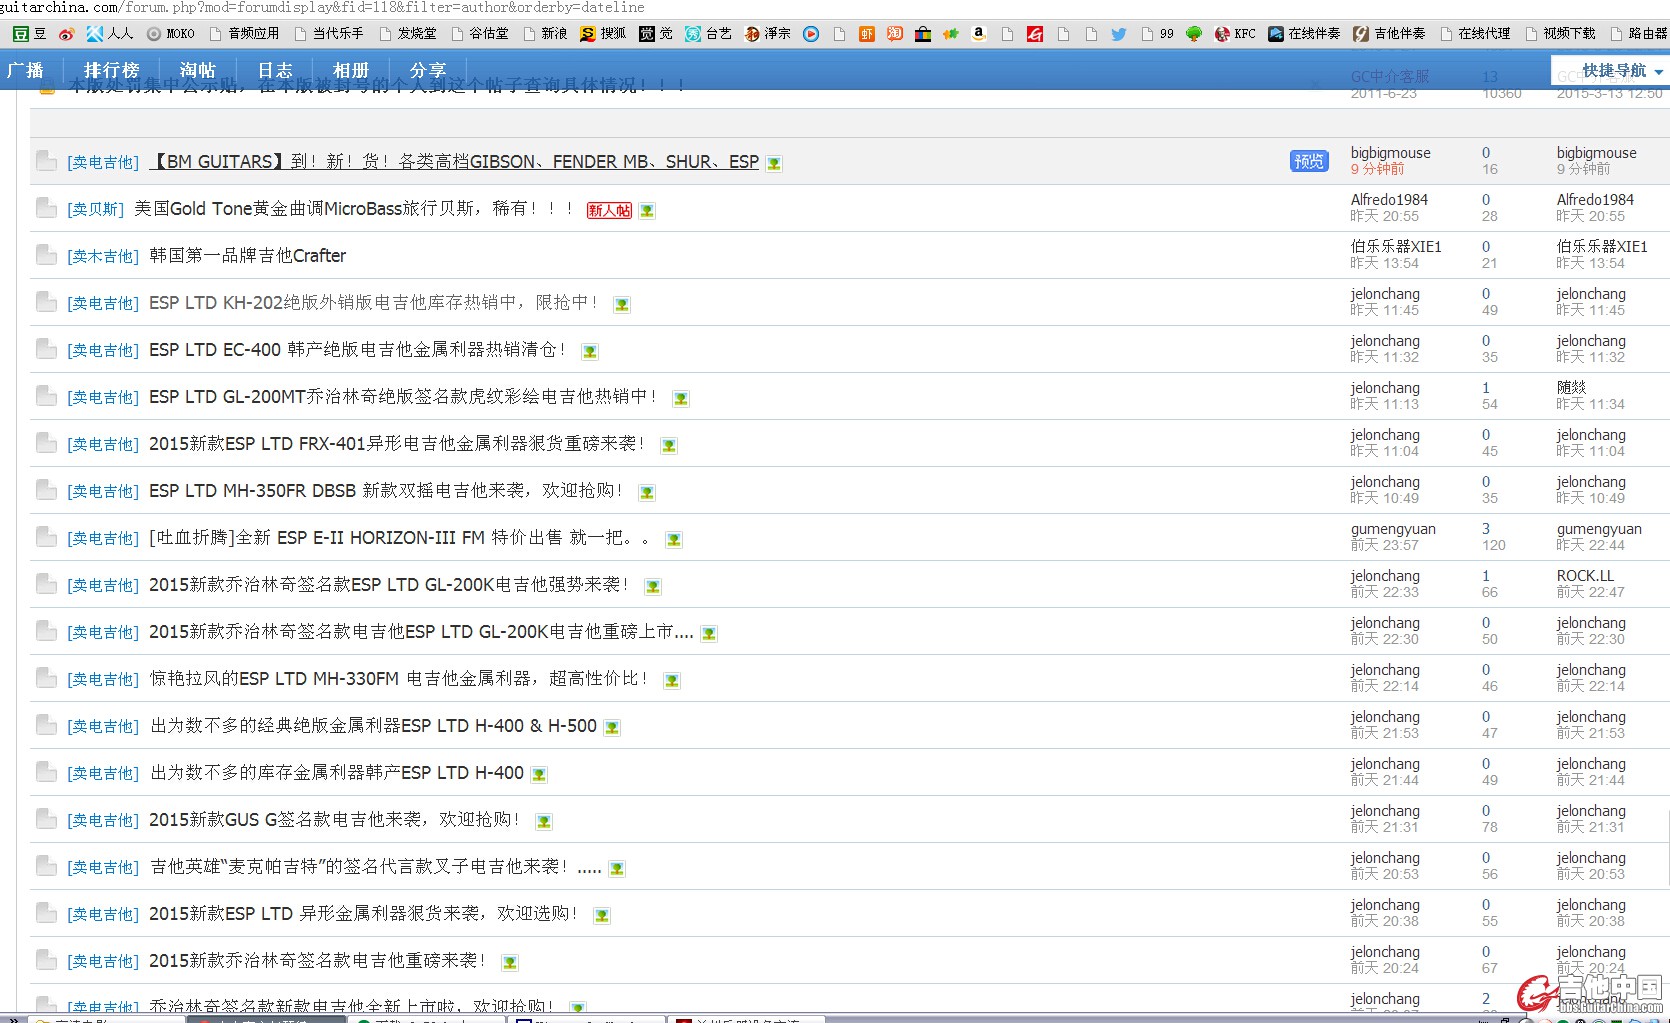Click reply count 3 on HORIZON-III thread
This screenshot has height=1023, width=1670.
tap(1486, 529)
